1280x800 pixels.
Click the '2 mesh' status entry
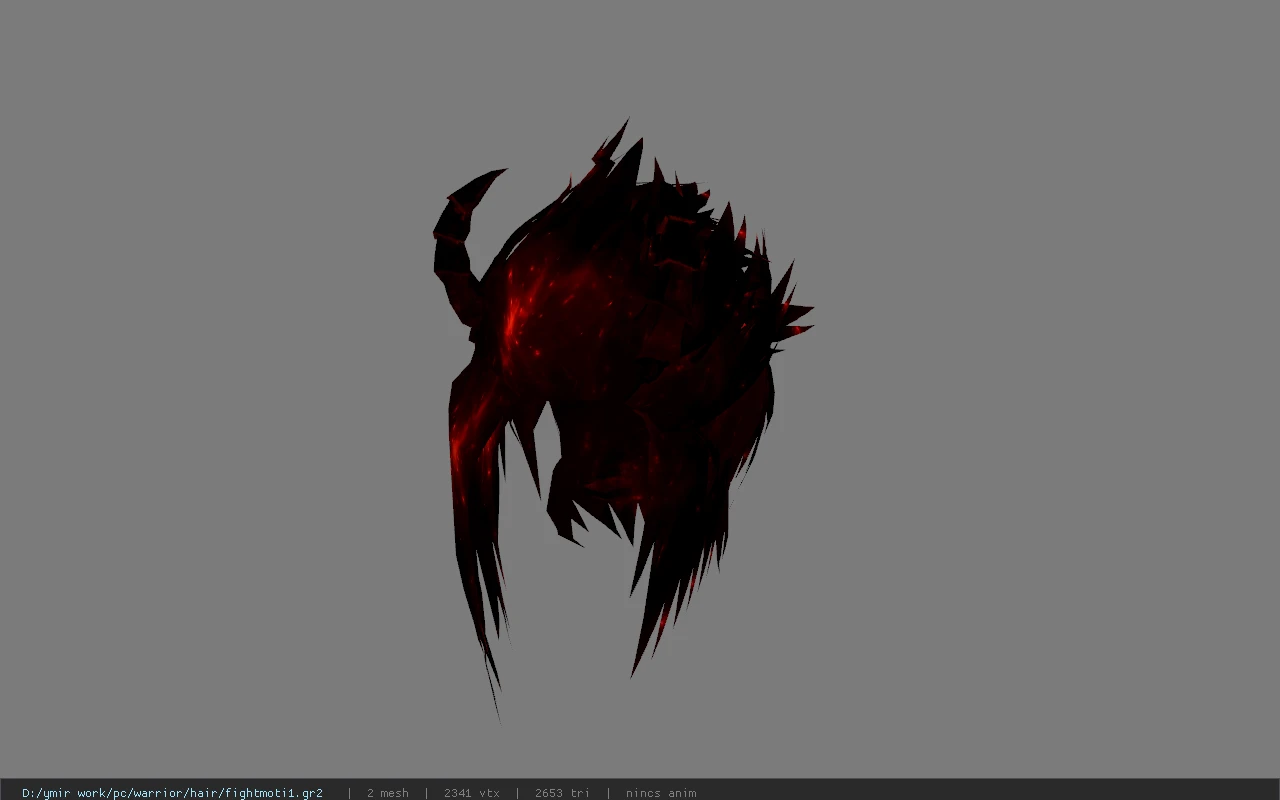click(x=387, y=793)
